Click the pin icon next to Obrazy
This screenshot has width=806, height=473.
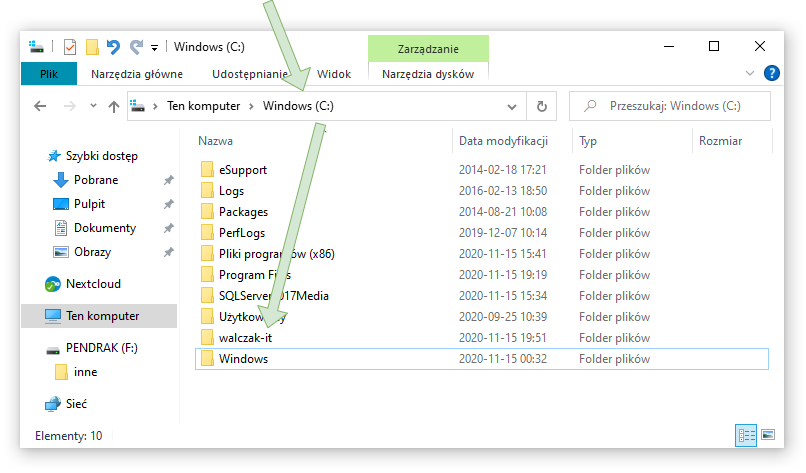point(168,252)
